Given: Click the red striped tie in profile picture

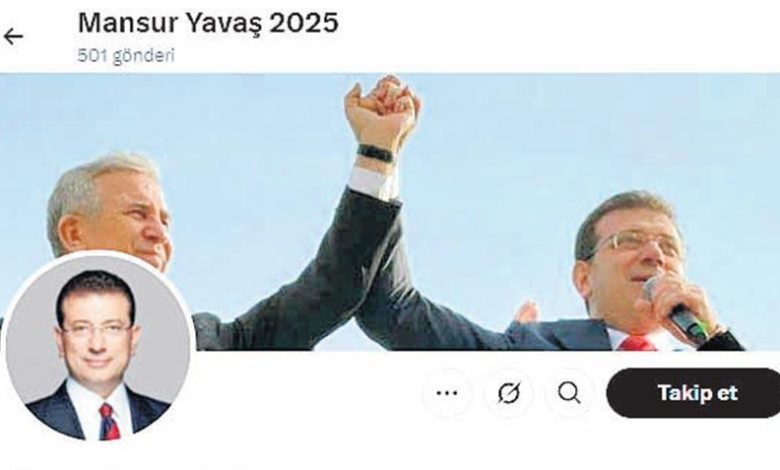Looking at the screenshot, I should coord(109,421).
